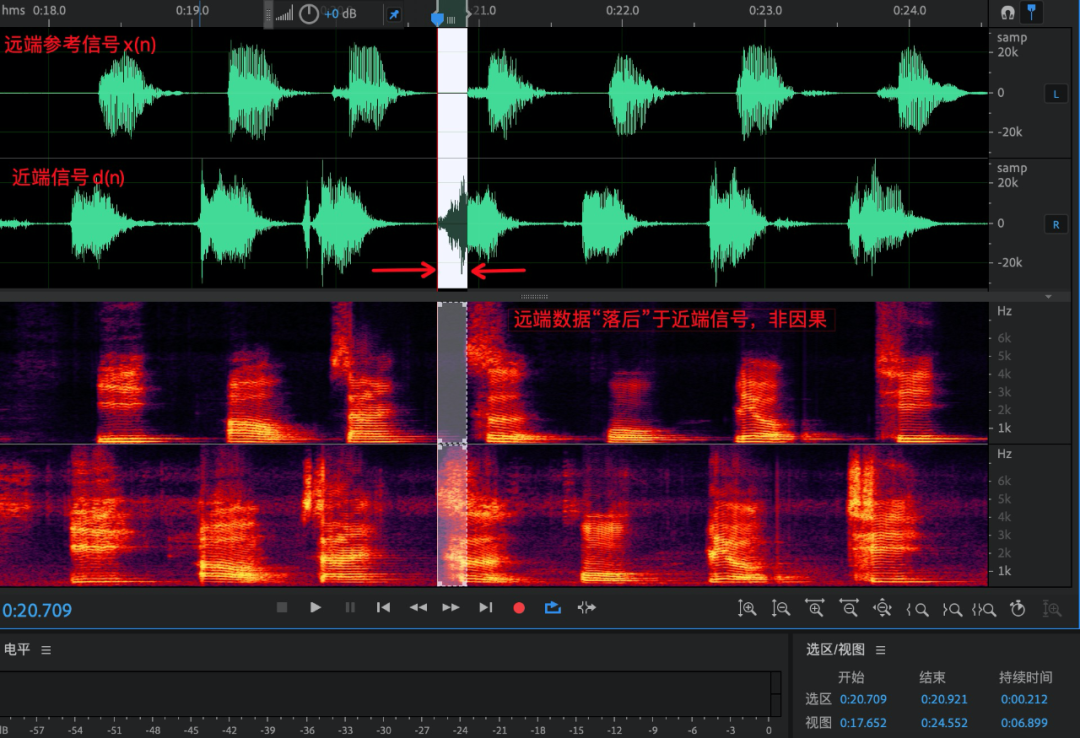Zoom out full on all axes
The image size is (1080, 738).
pyautogui.click(x=882, y=607)
